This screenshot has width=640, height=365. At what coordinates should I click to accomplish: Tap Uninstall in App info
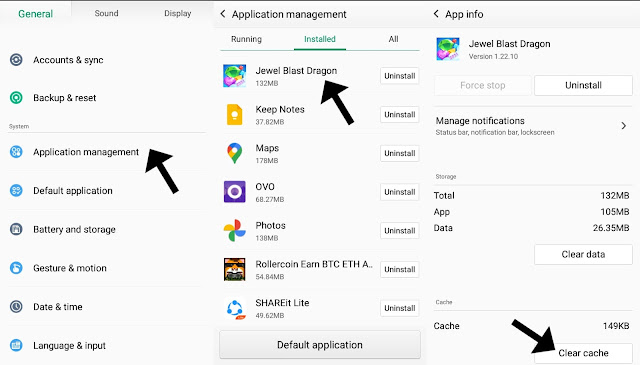583,85
